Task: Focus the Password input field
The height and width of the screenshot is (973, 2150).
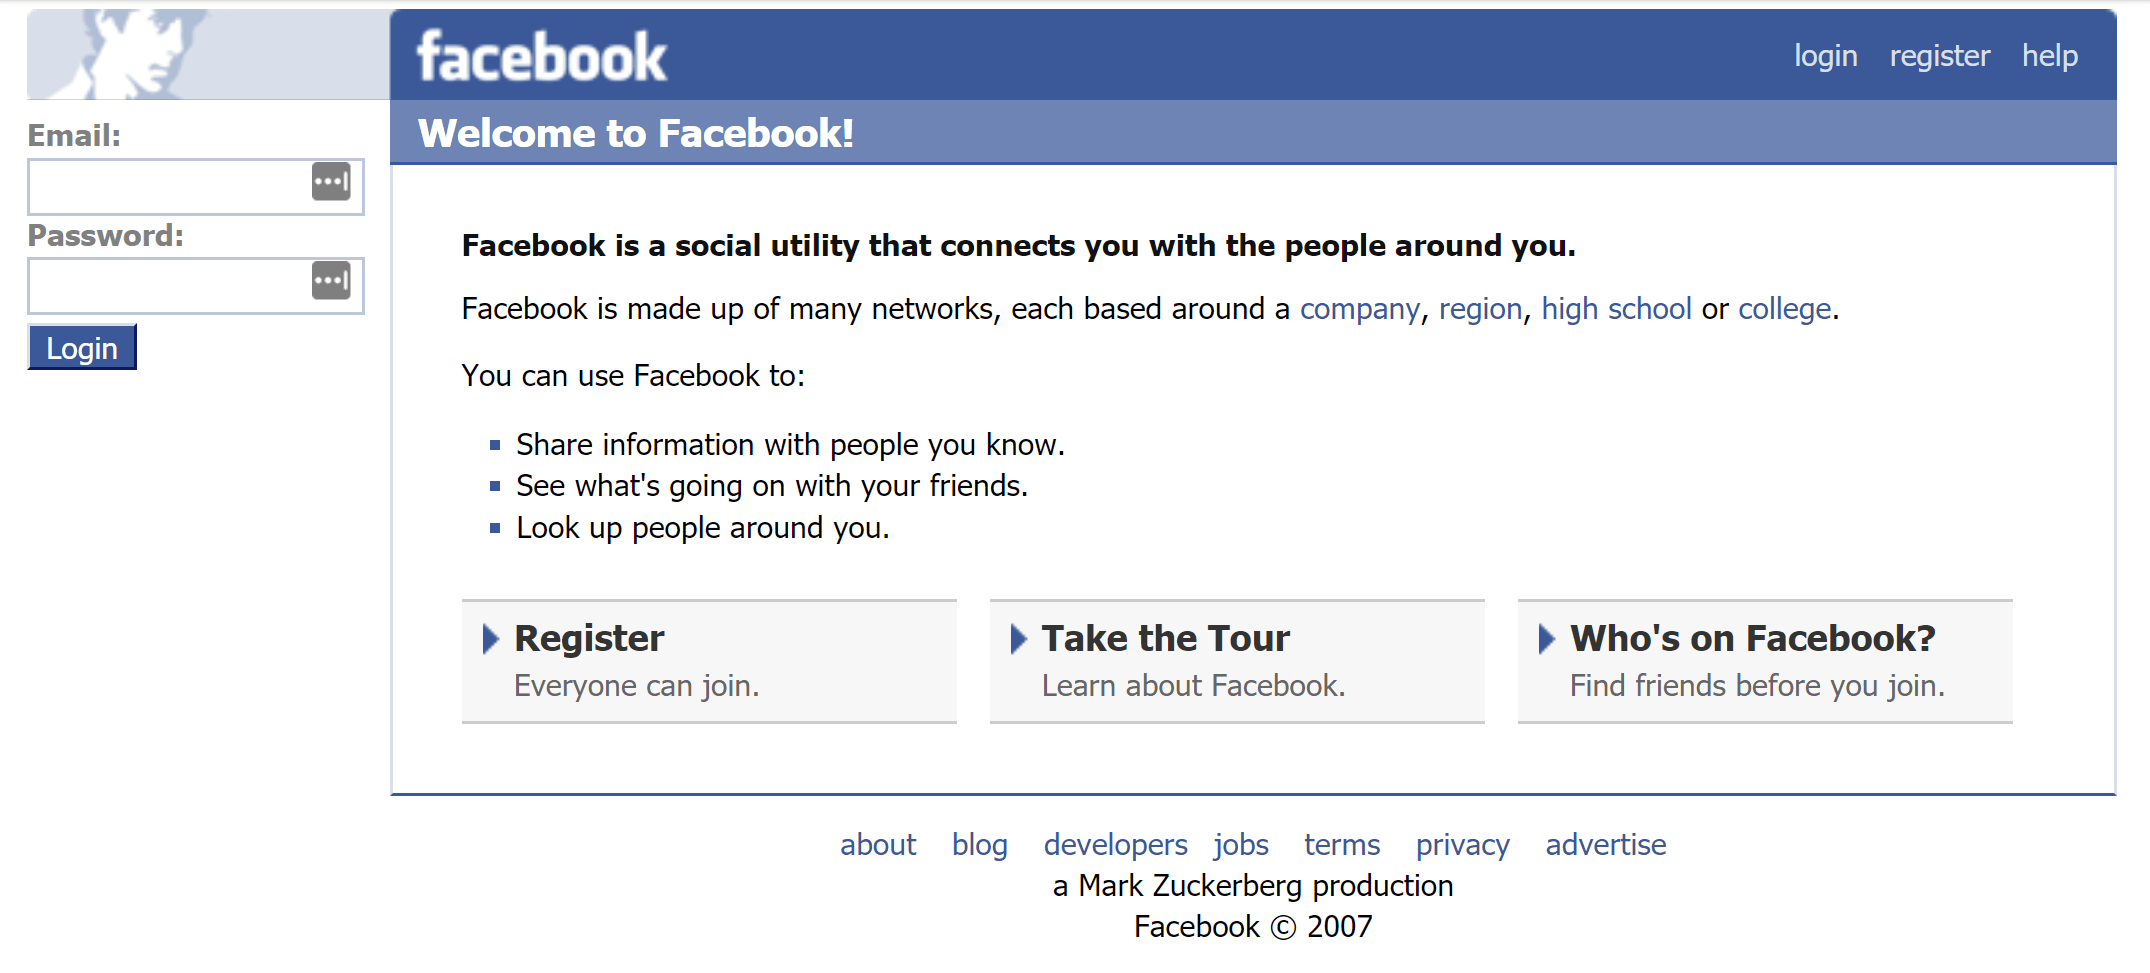Action: tap(196, 286)
